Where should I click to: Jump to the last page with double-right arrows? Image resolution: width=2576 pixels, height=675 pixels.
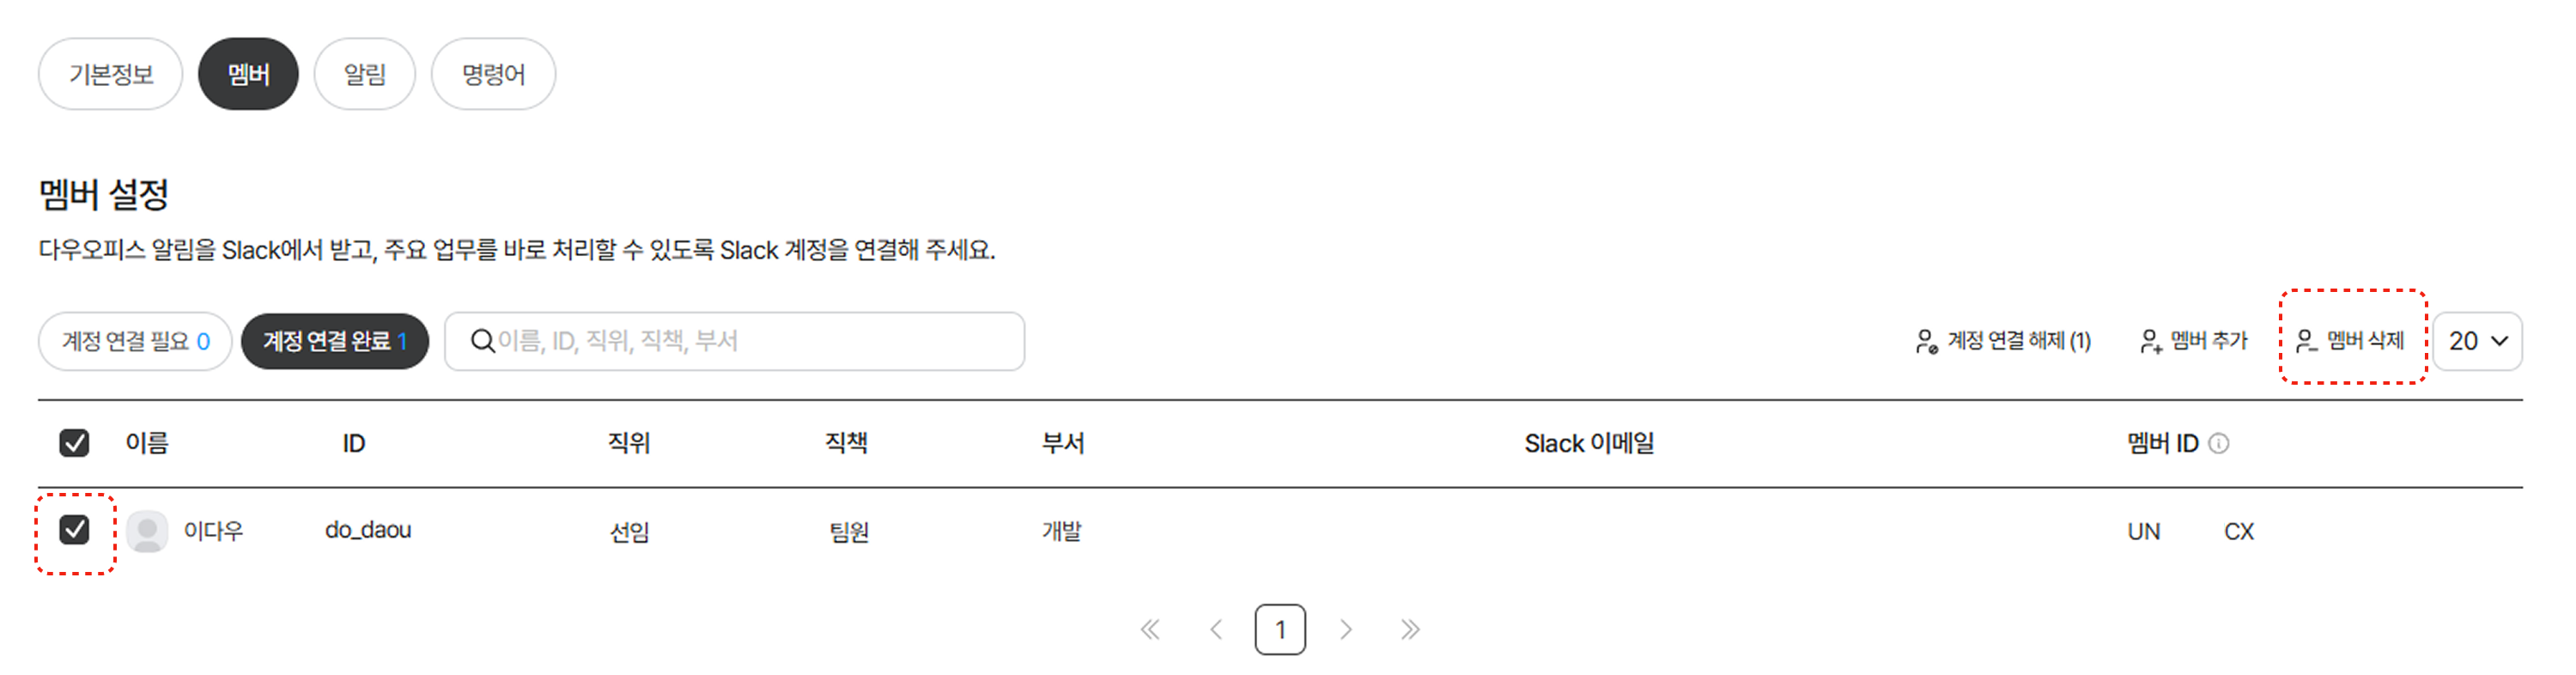1410,629
